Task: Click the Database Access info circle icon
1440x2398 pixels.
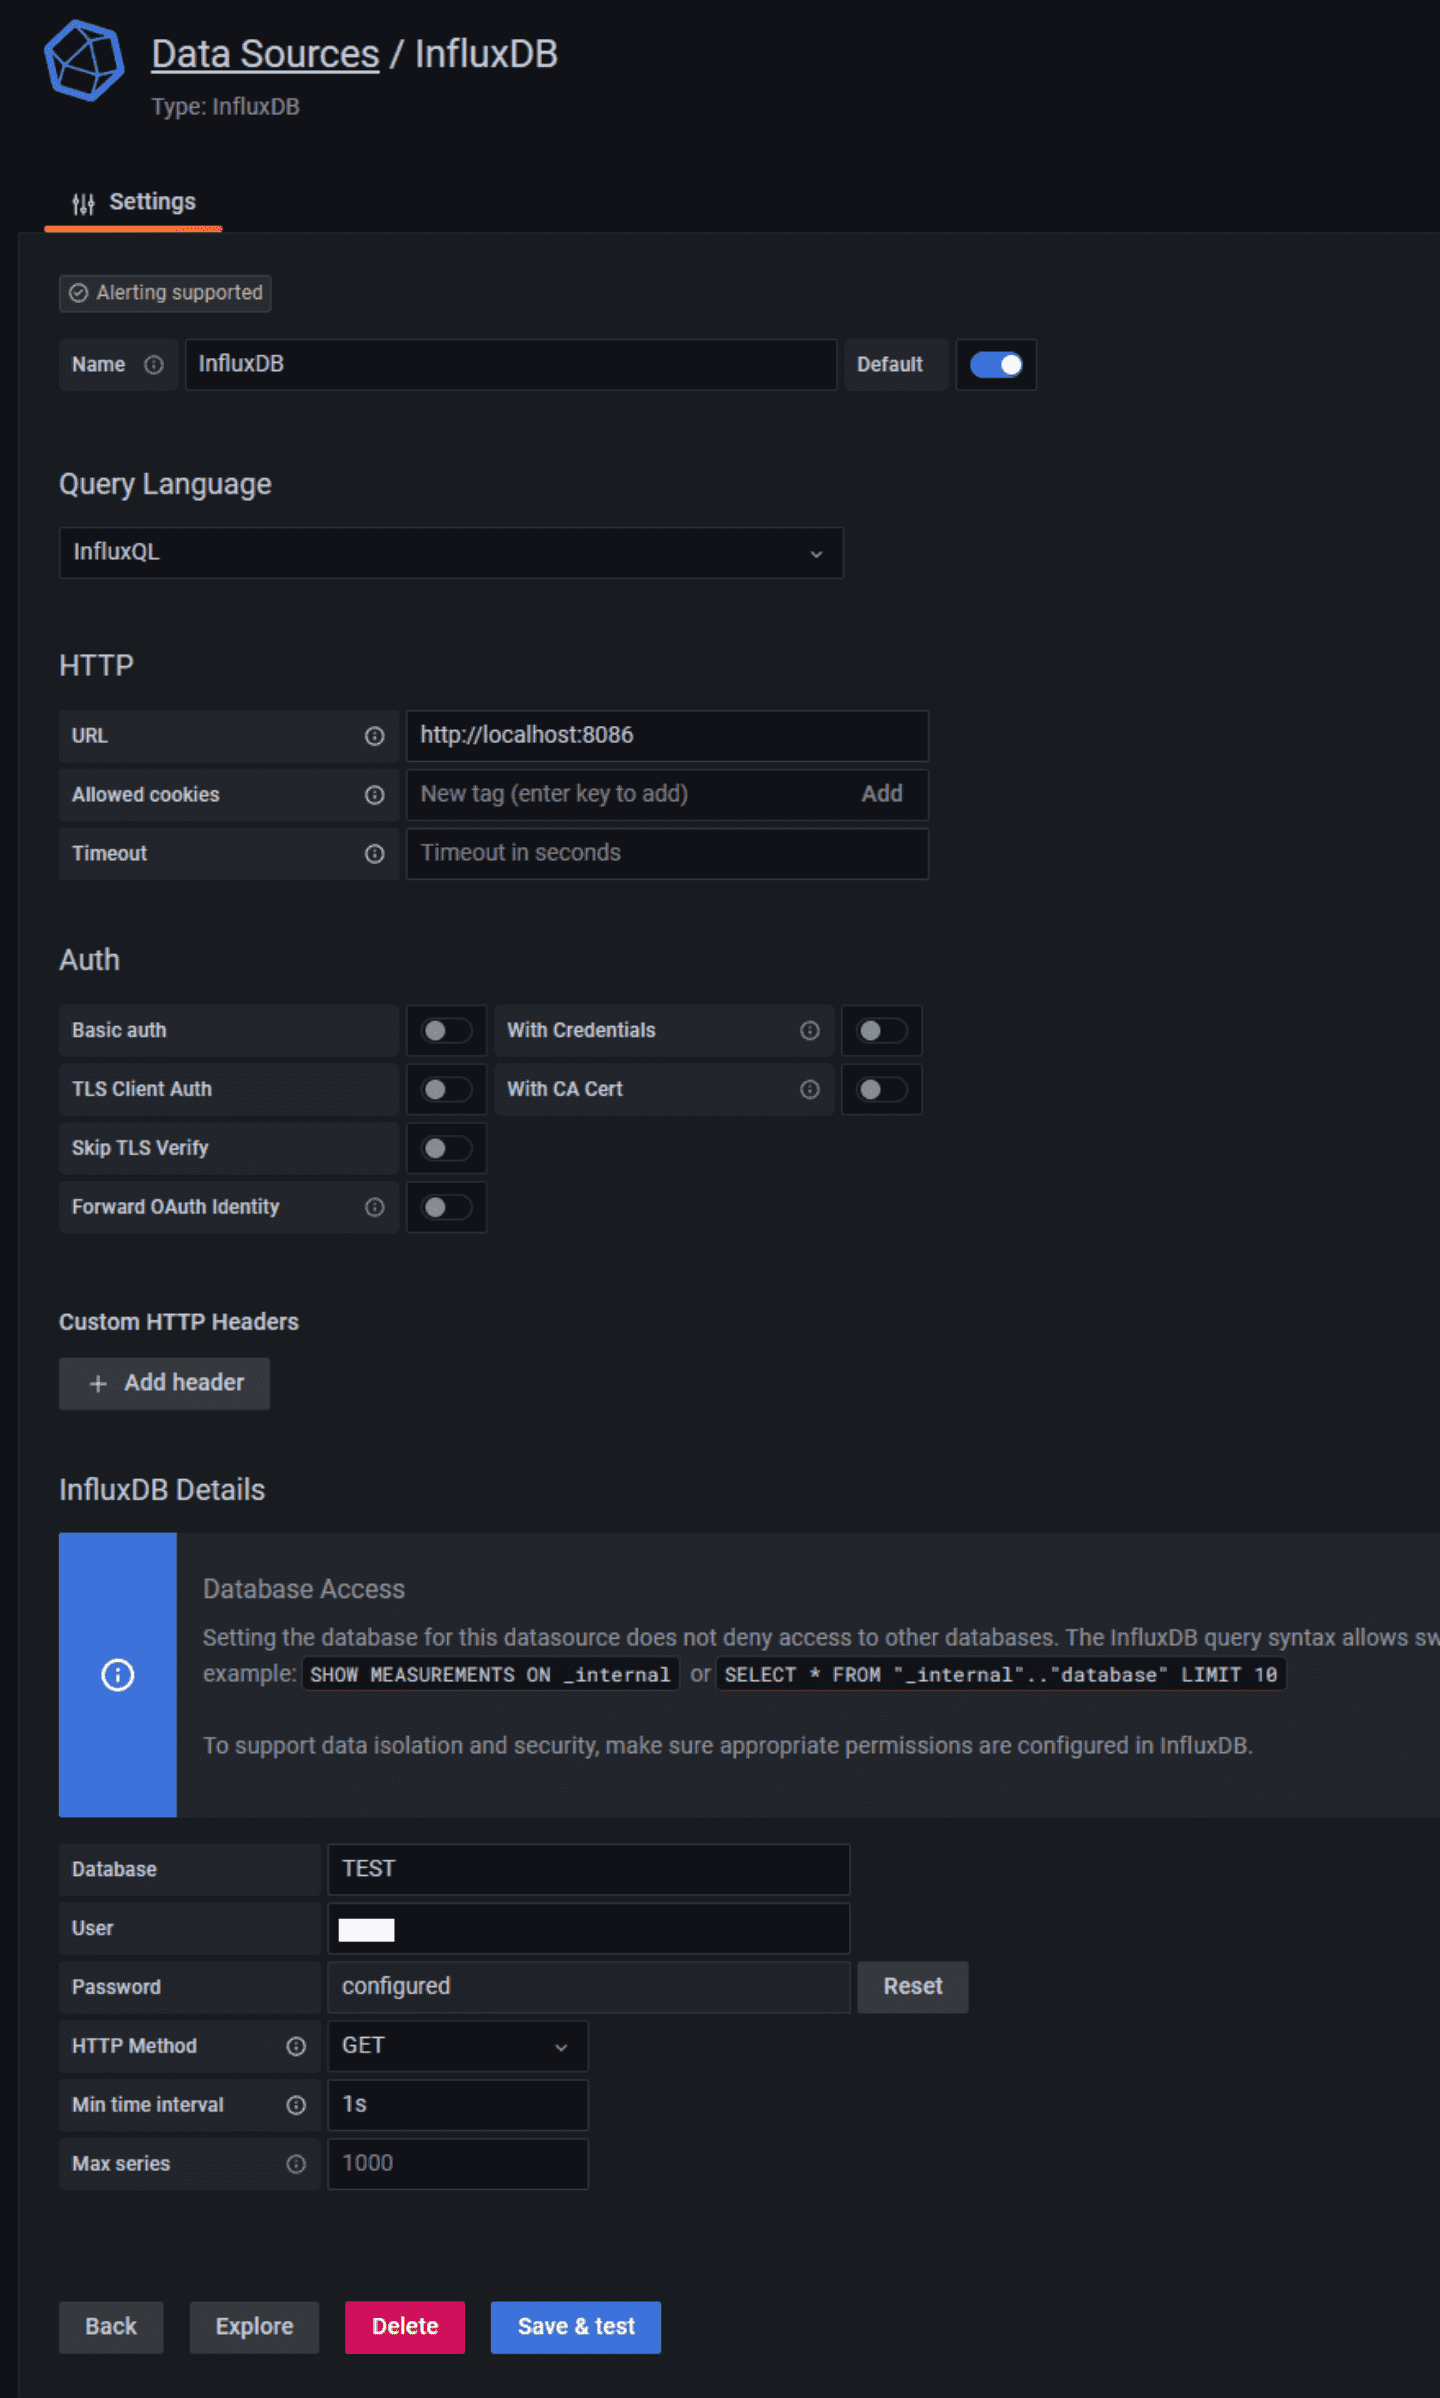Action: pos(118,1675)
